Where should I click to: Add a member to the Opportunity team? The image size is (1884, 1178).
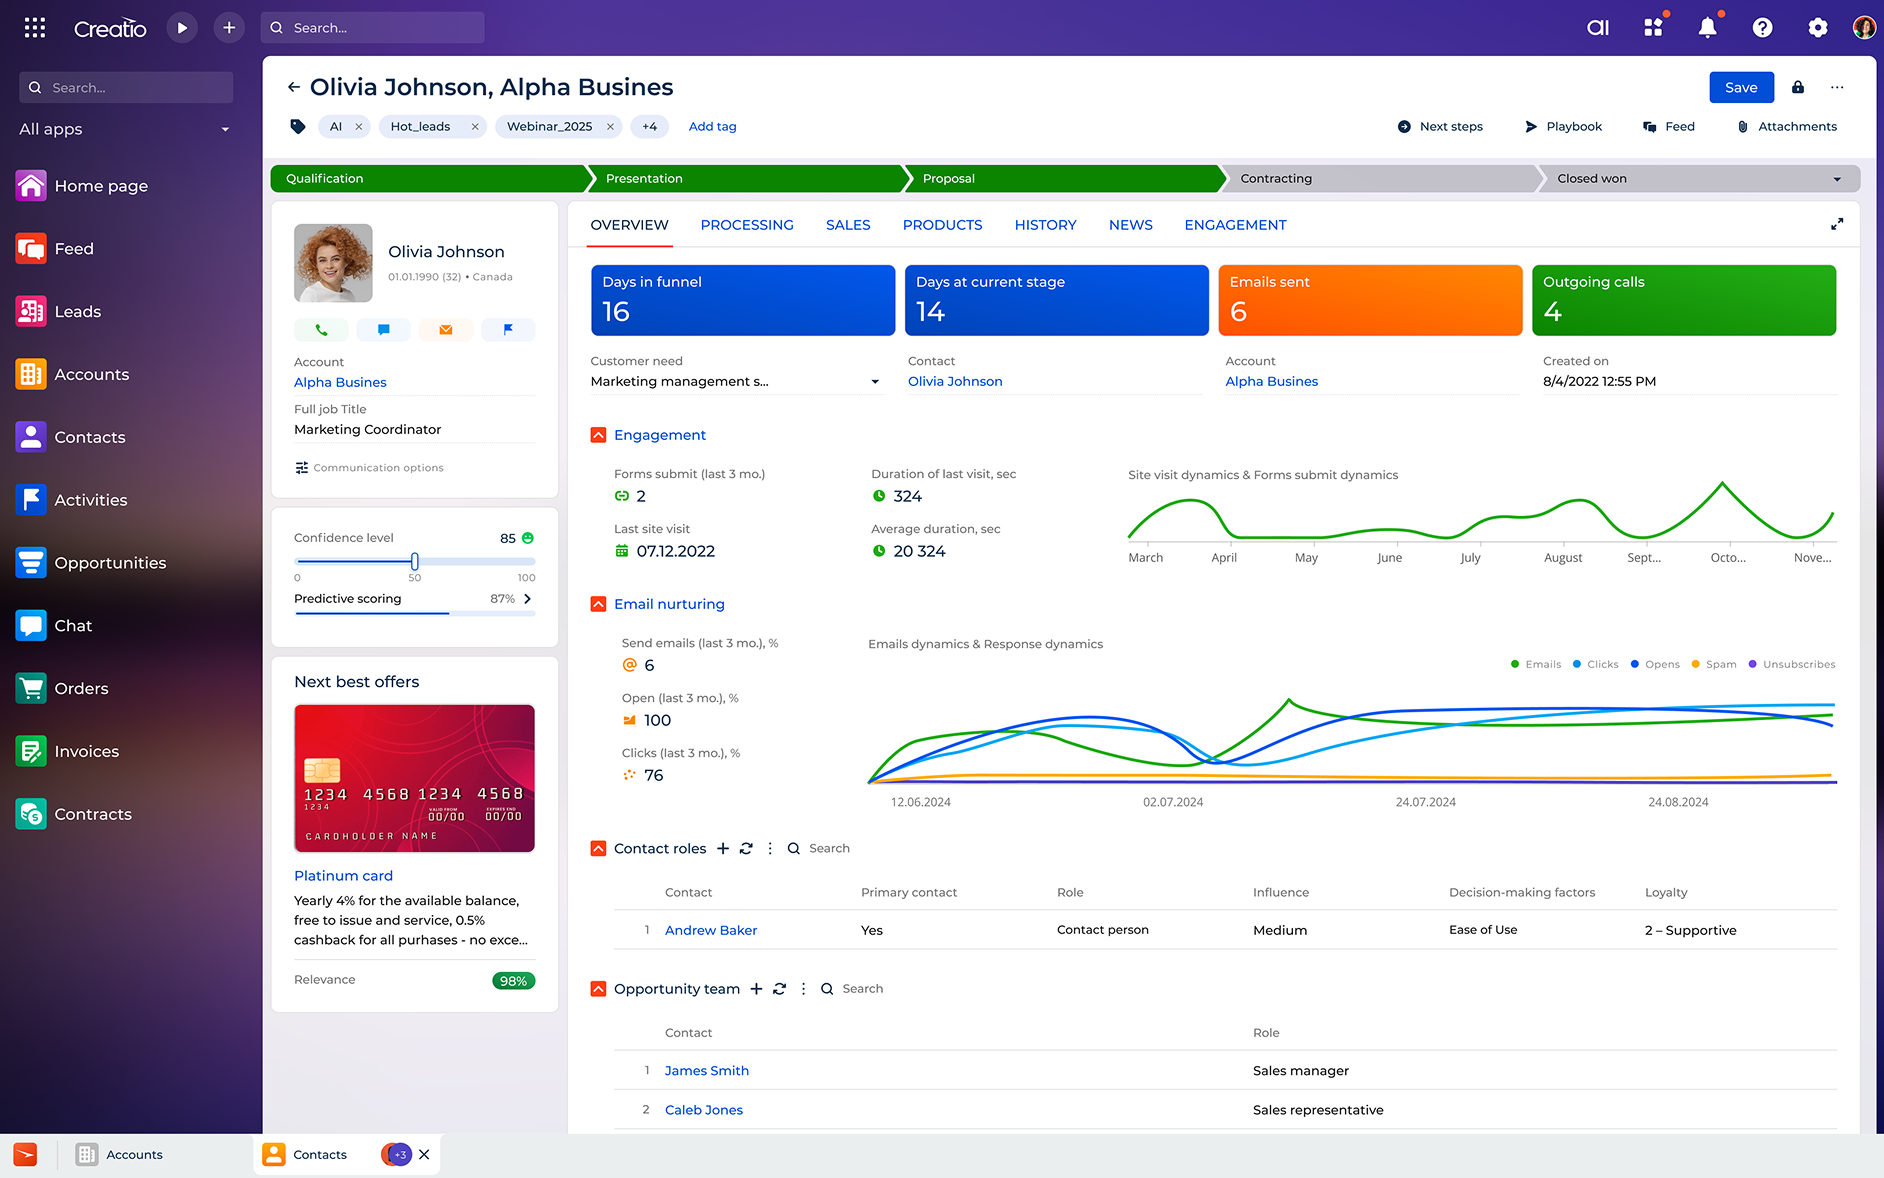click(756, 989)
